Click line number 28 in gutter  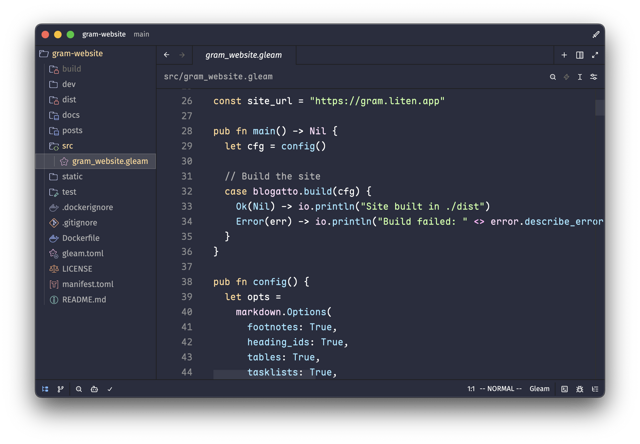tap(187, 131)
